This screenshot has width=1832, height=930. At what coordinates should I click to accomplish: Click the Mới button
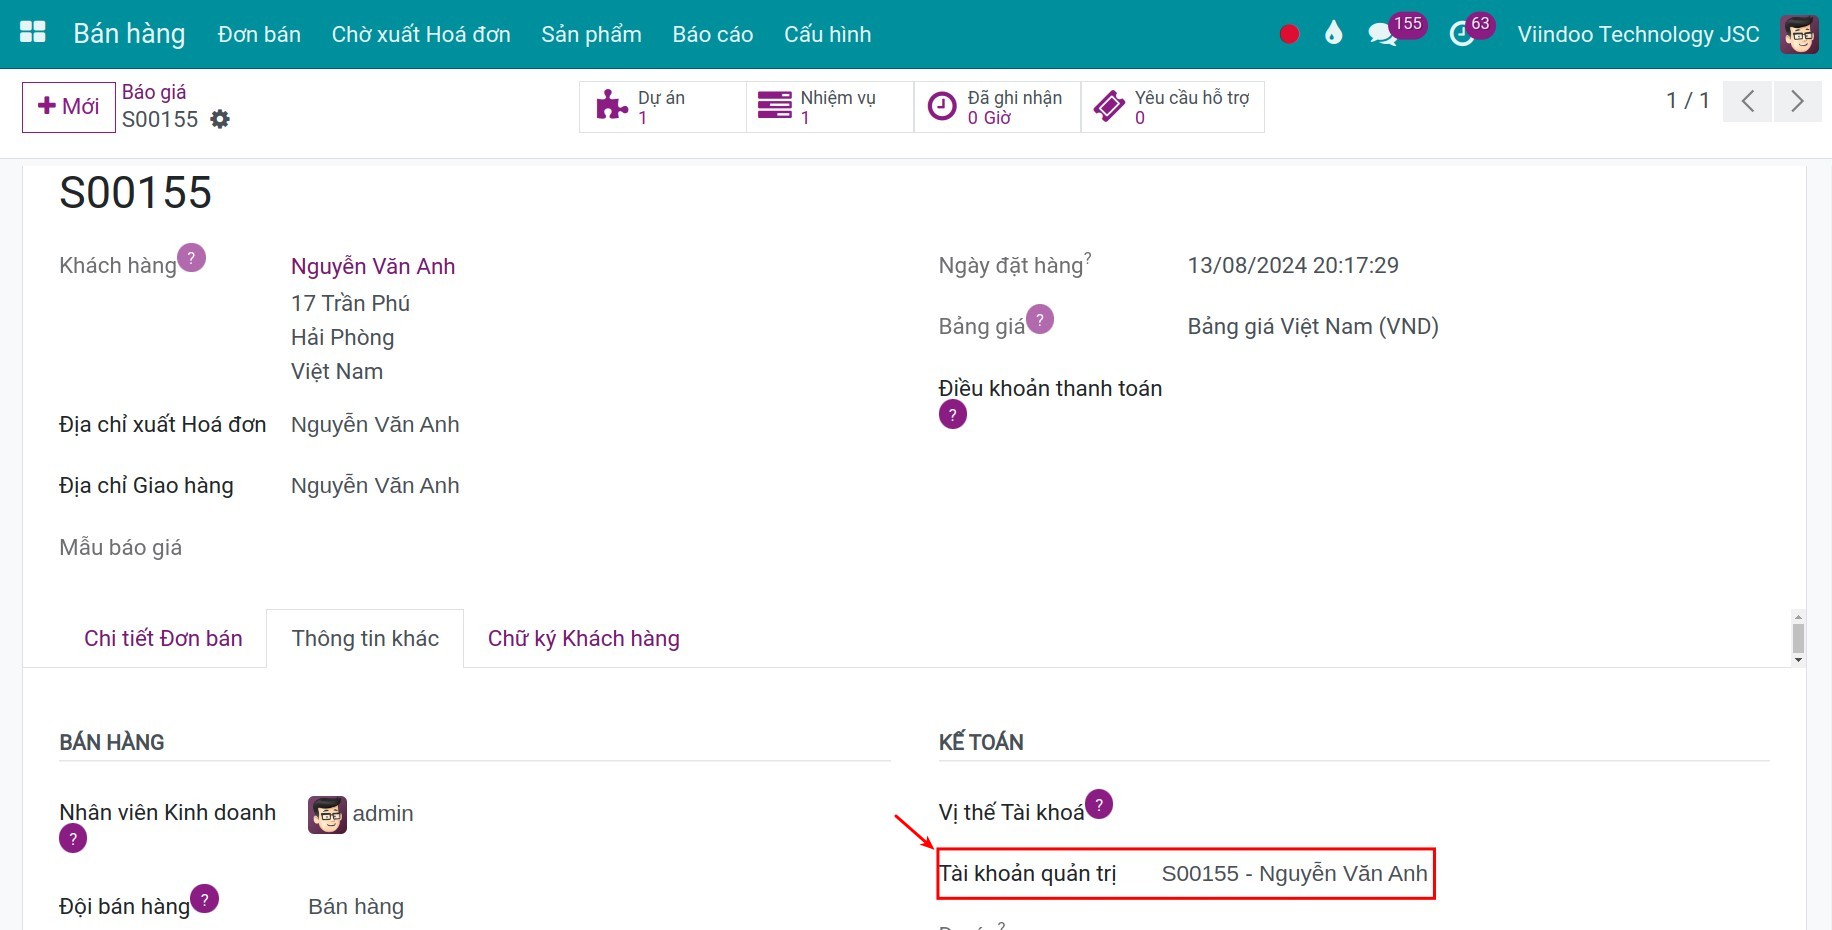tap(67, 106)
